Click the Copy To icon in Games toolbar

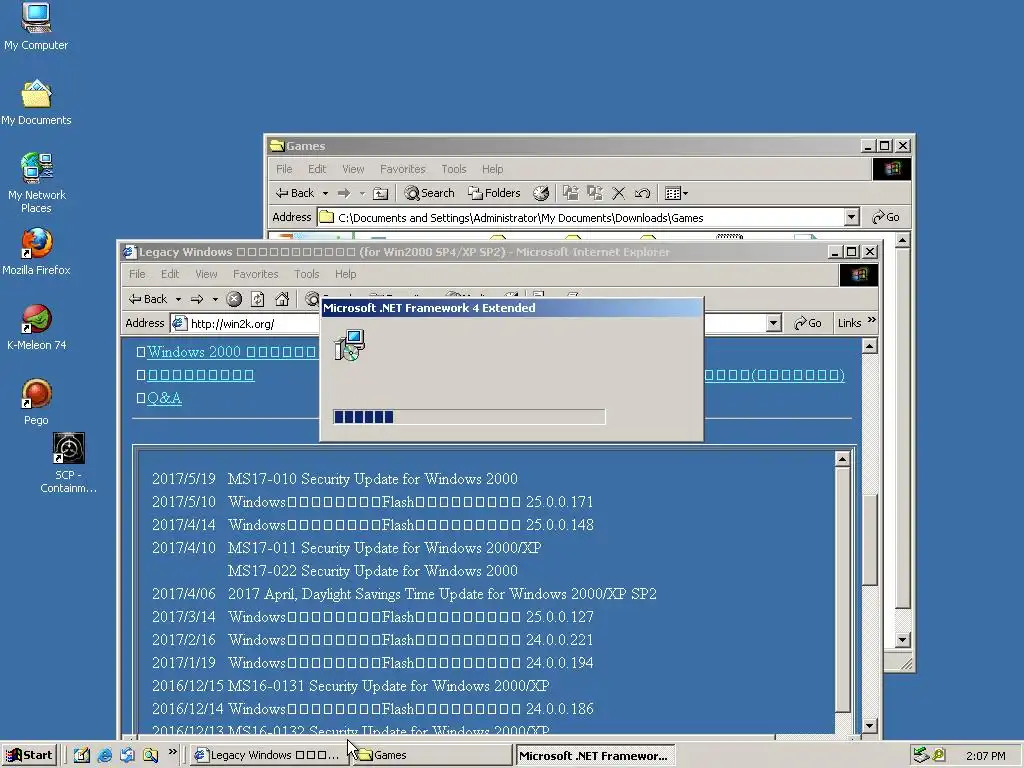594,193
